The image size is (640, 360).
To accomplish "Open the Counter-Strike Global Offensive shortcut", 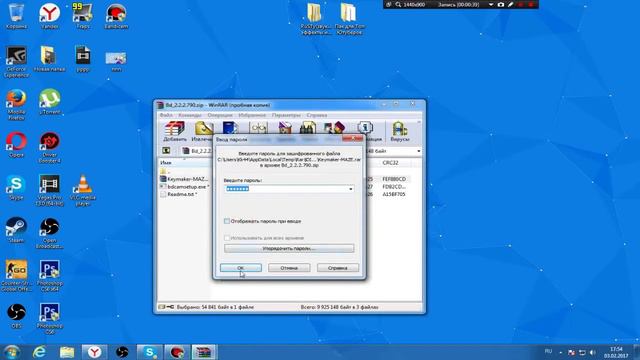I will [x=16, y=276].
